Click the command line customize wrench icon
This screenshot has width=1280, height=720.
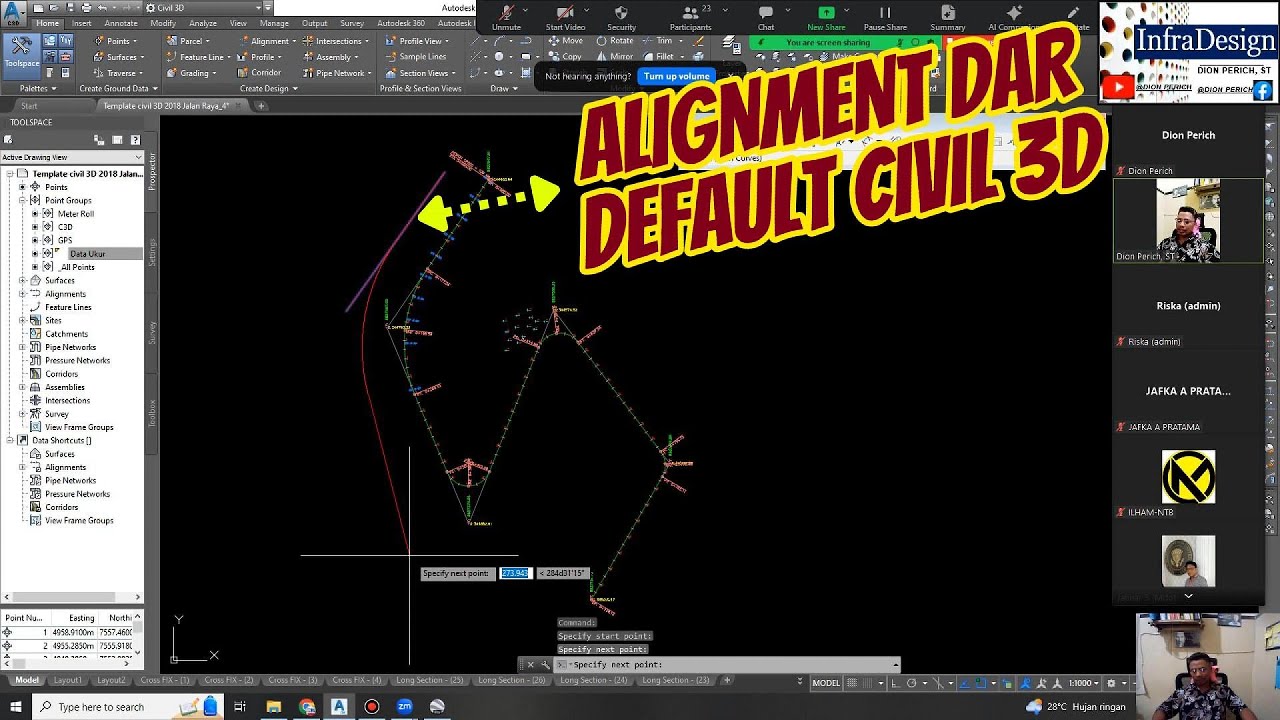click(545, 665)
